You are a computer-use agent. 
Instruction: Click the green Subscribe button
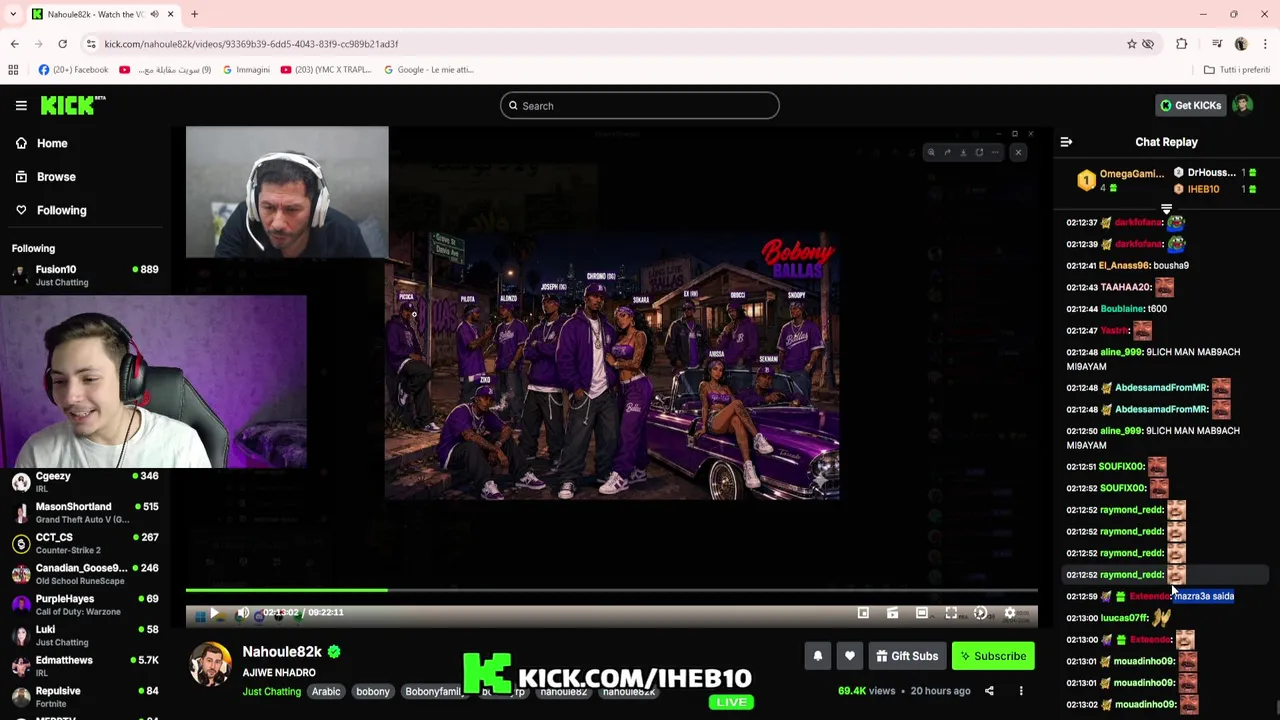[992, 656]
